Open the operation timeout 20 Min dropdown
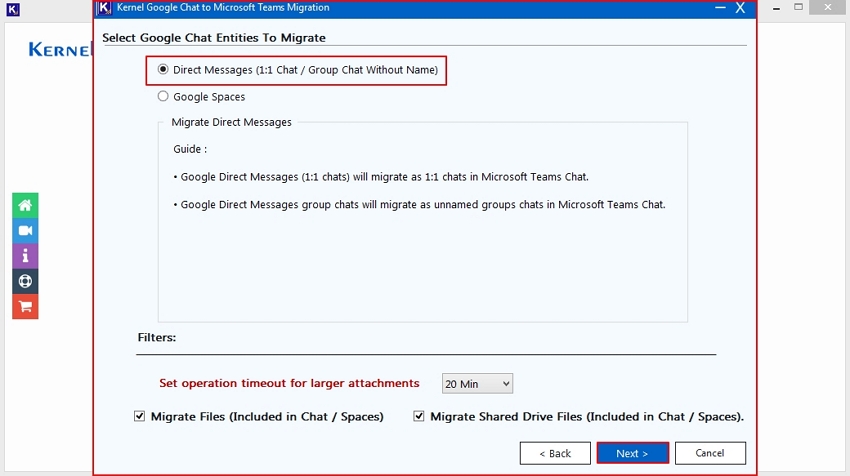This screenshot has height=476, width=850. (477, 384)
